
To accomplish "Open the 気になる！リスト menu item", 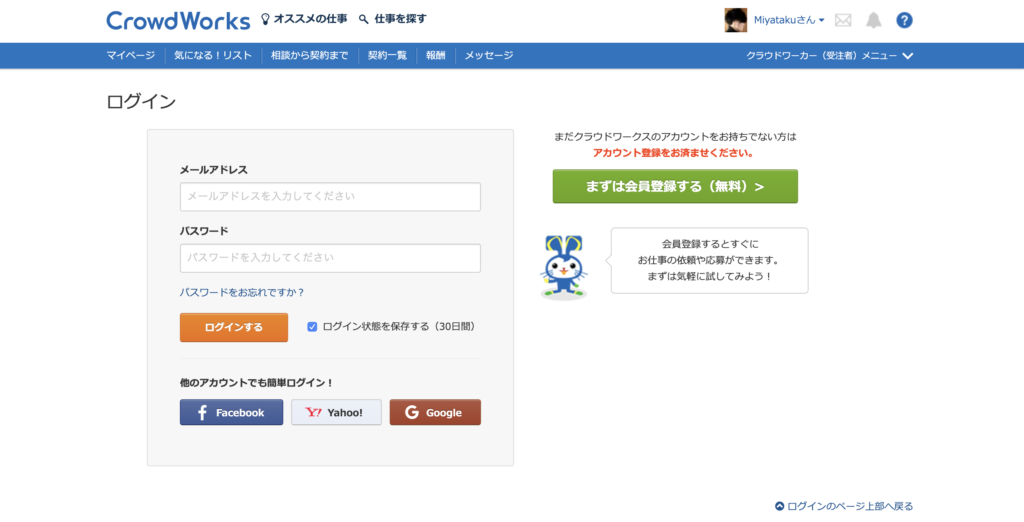I will coord(213,56).
